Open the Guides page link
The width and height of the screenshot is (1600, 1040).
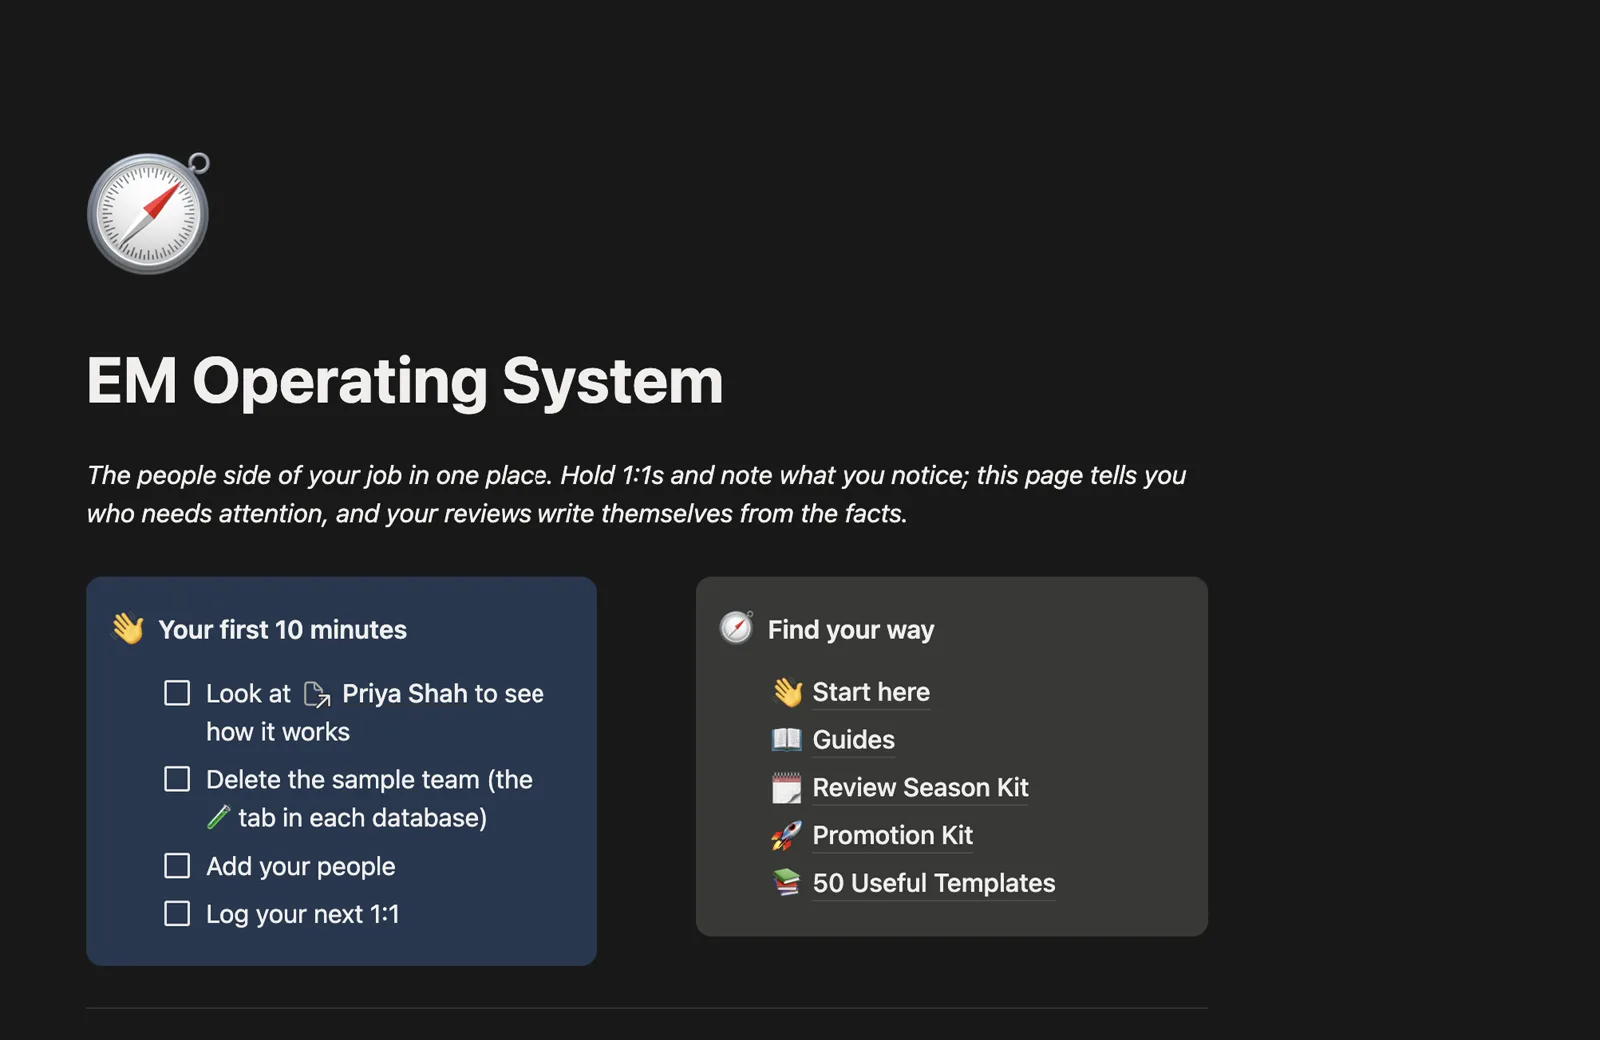pos(853,740)
